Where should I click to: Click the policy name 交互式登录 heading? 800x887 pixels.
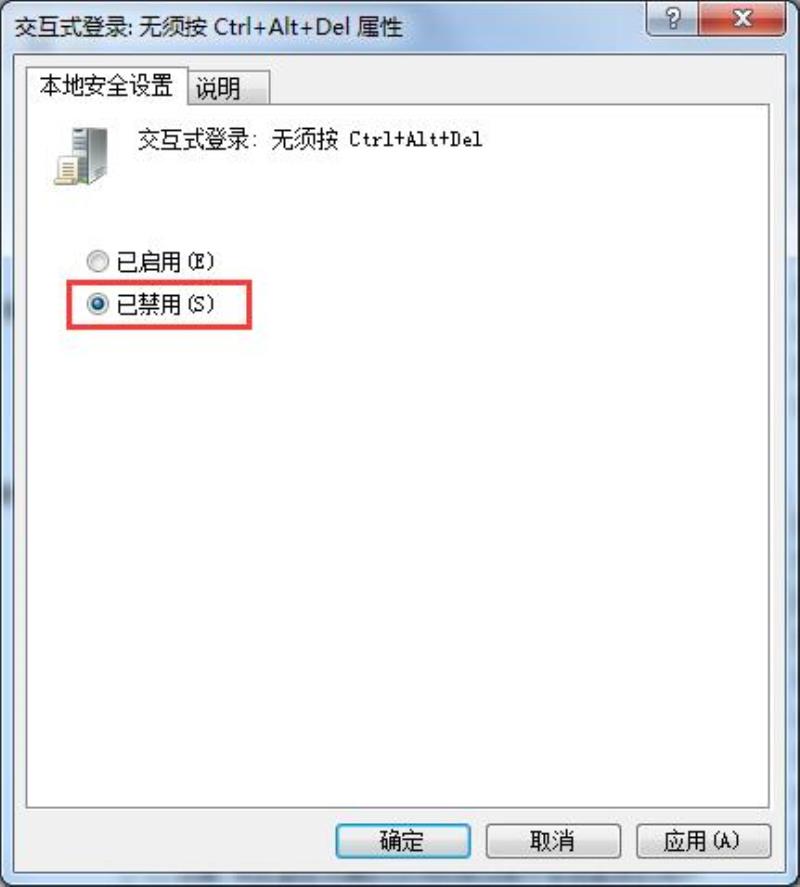click(193, 139)
